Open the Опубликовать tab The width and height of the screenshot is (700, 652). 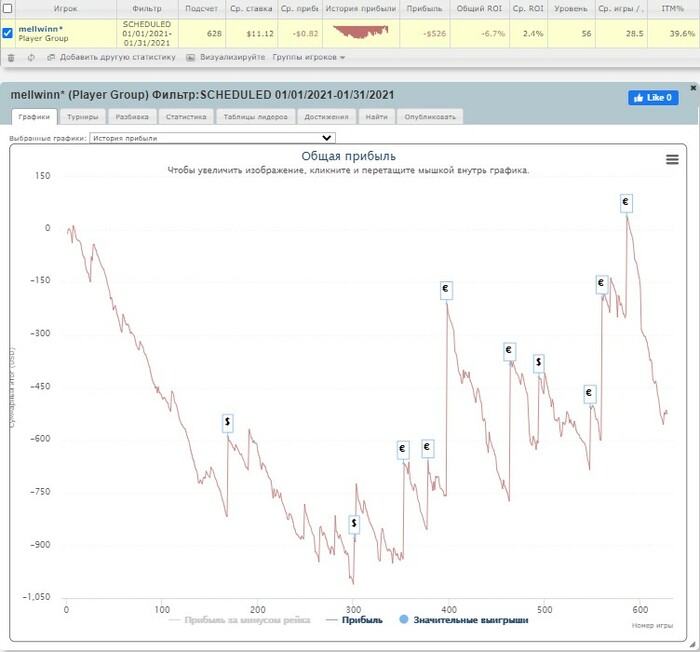coord(430,117)
